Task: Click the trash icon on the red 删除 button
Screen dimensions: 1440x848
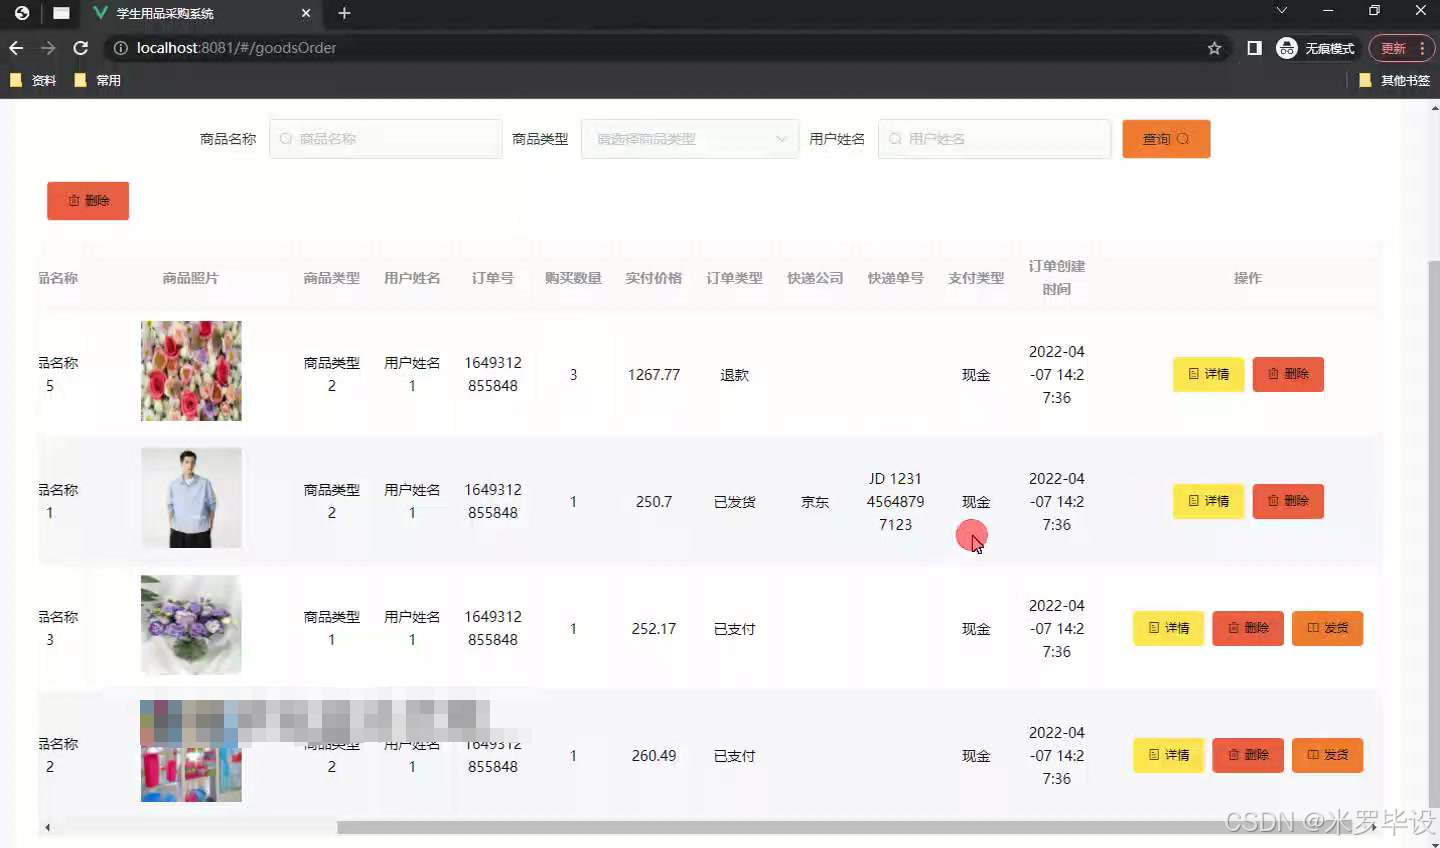Action: [x=72, y=200]
